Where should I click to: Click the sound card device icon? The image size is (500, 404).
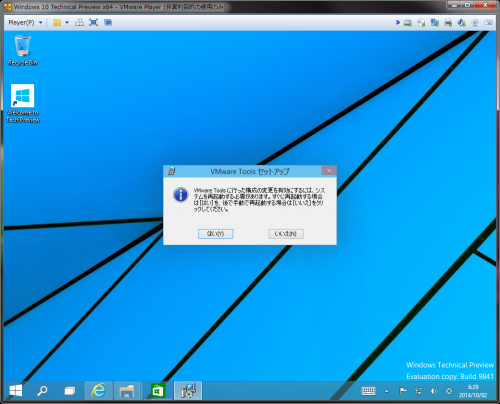(461, 23)
